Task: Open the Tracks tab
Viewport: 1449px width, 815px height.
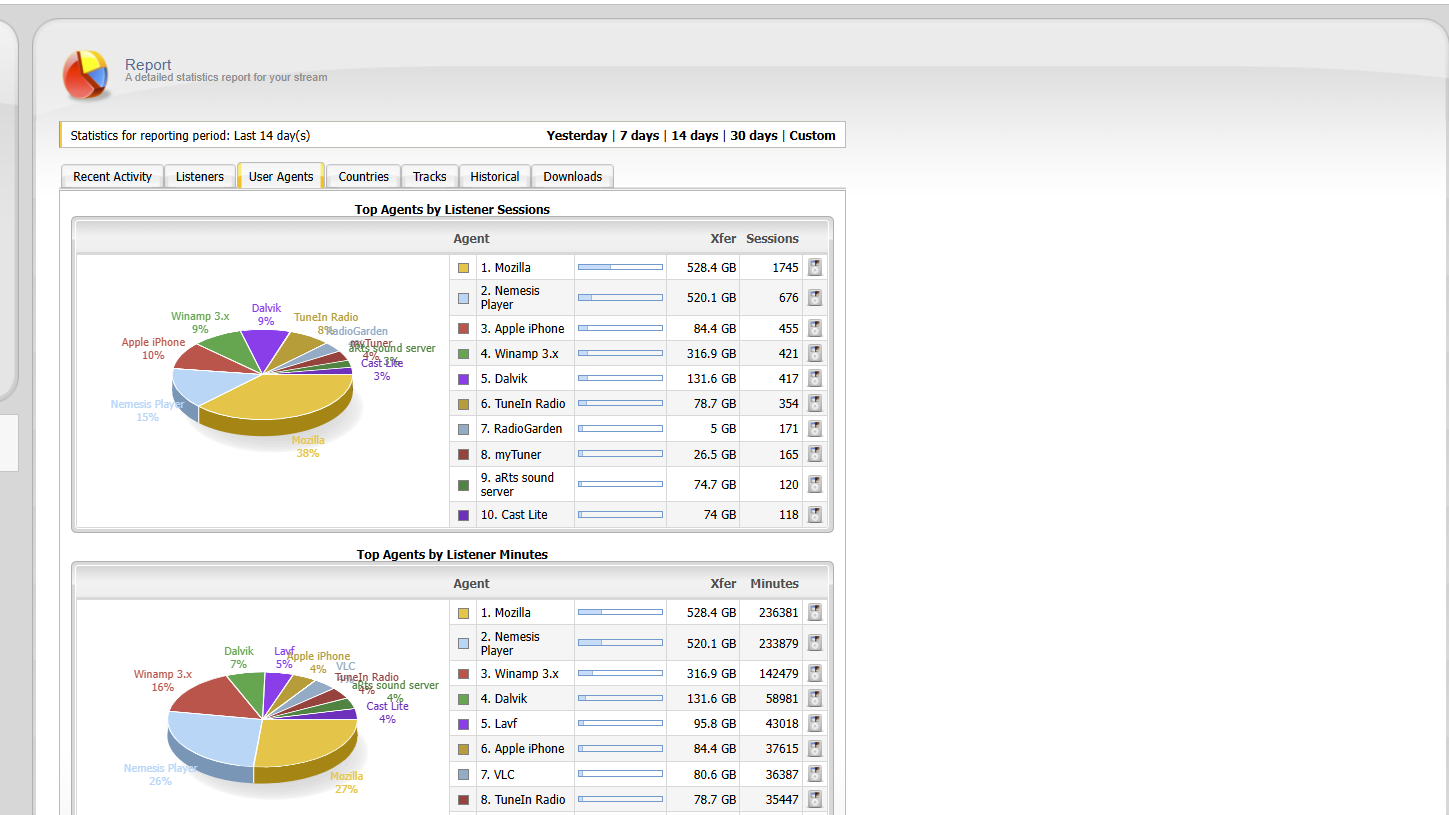Action: pos(429,176)
